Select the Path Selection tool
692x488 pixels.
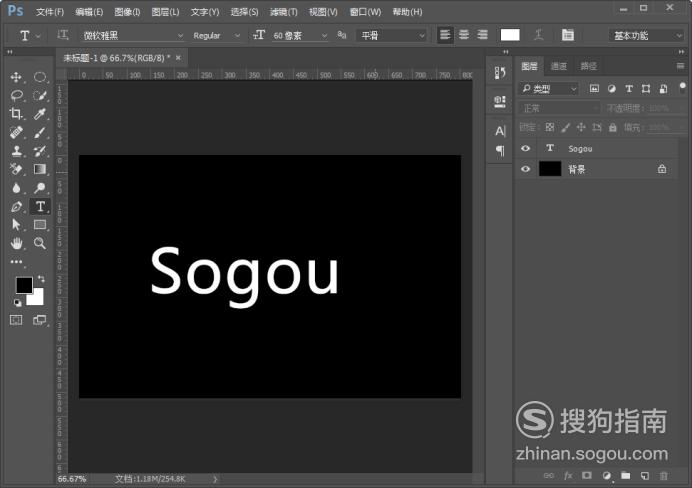pos(16,225)
